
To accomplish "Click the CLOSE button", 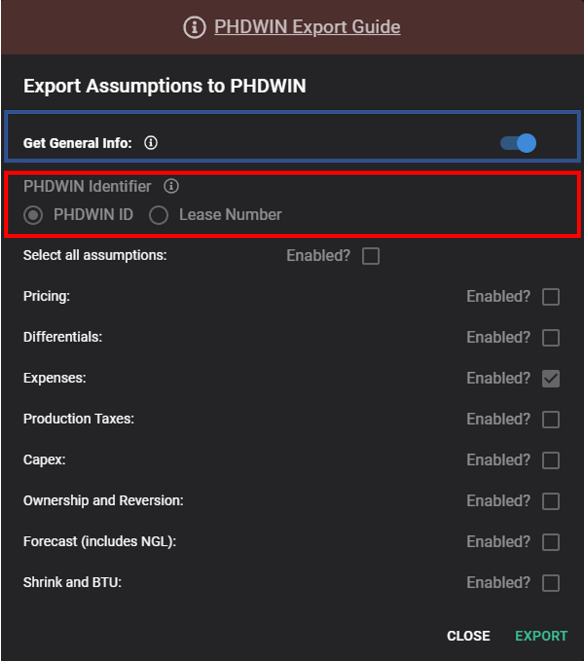I will (x=468, y=636).
